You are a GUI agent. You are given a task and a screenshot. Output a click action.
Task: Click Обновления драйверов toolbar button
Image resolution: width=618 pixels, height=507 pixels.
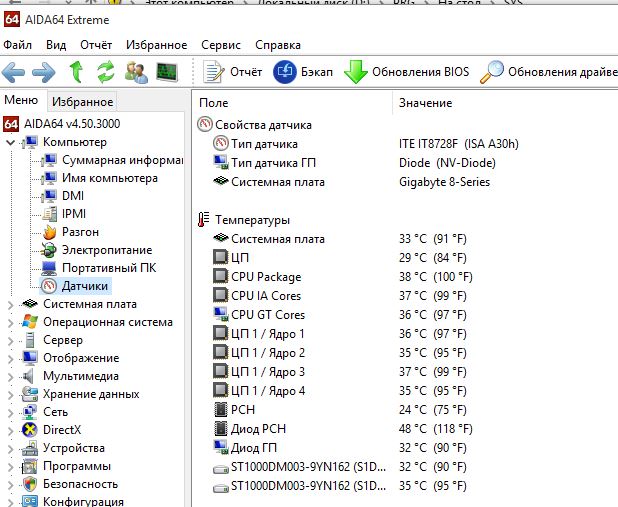tap(549, 72)
